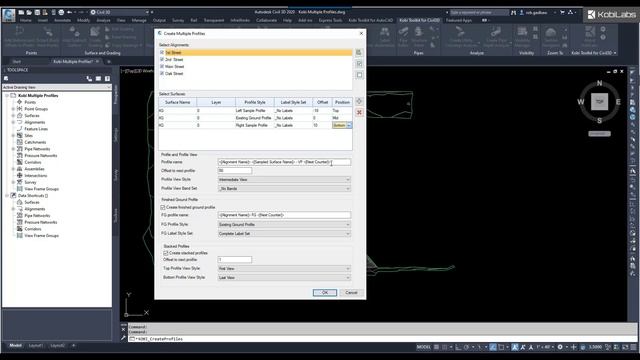Click the red delete surface row icon

click(x=359, y=112)
